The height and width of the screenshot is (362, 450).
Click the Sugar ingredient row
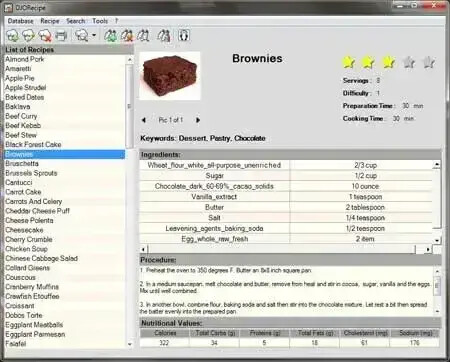coord(286,176)
